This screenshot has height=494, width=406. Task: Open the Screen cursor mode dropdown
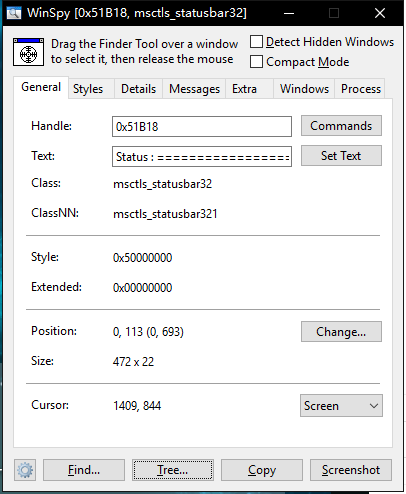click(341, 406)
